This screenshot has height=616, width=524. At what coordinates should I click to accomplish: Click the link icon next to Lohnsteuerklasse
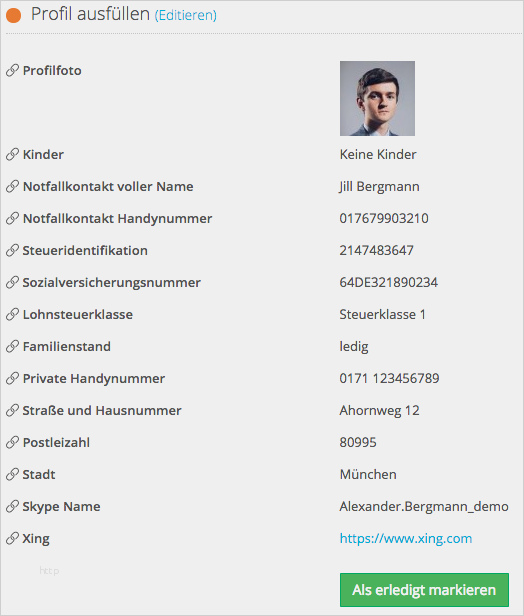click(12, 314)
